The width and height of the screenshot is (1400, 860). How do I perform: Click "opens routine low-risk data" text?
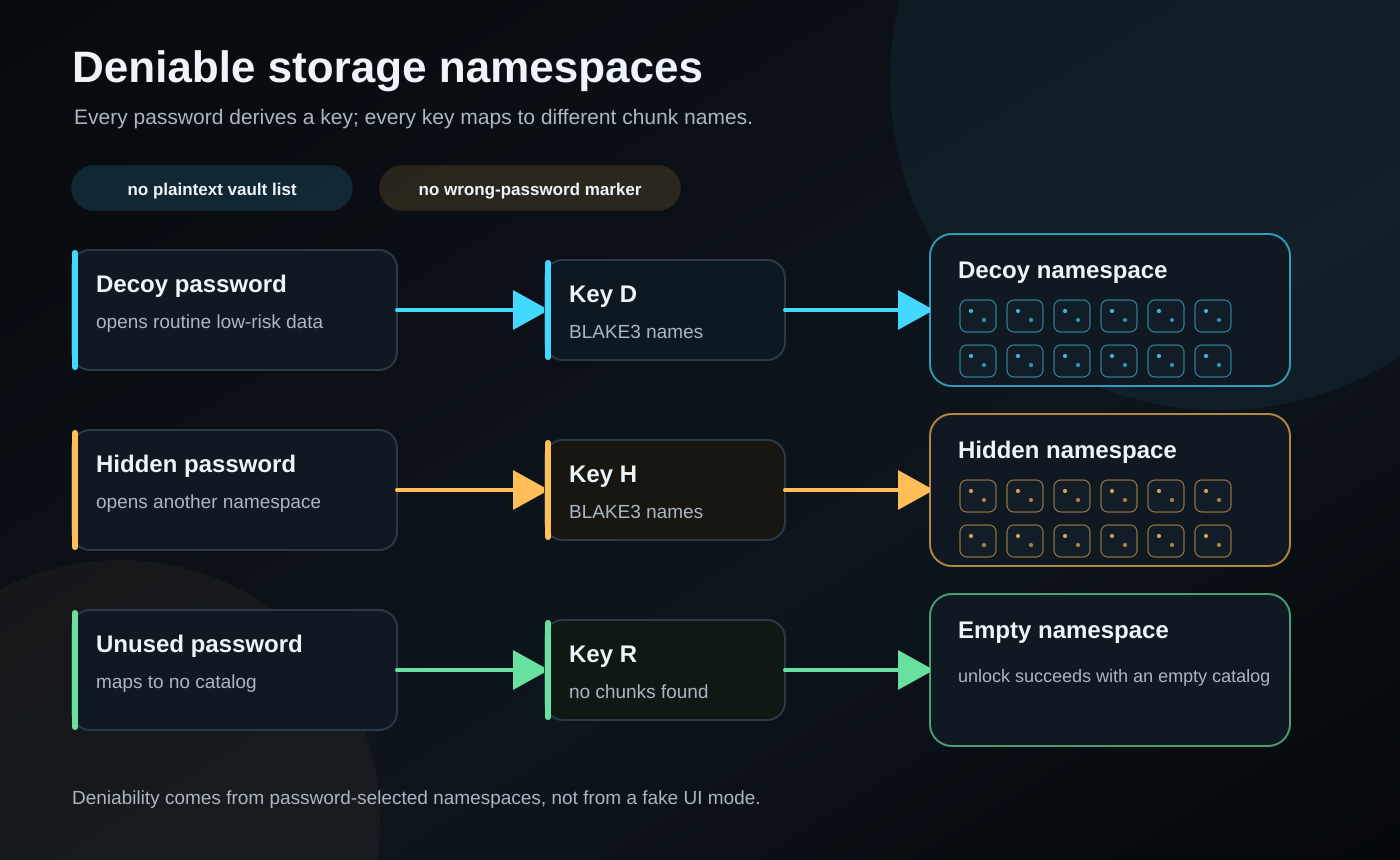tap(209, 322)
